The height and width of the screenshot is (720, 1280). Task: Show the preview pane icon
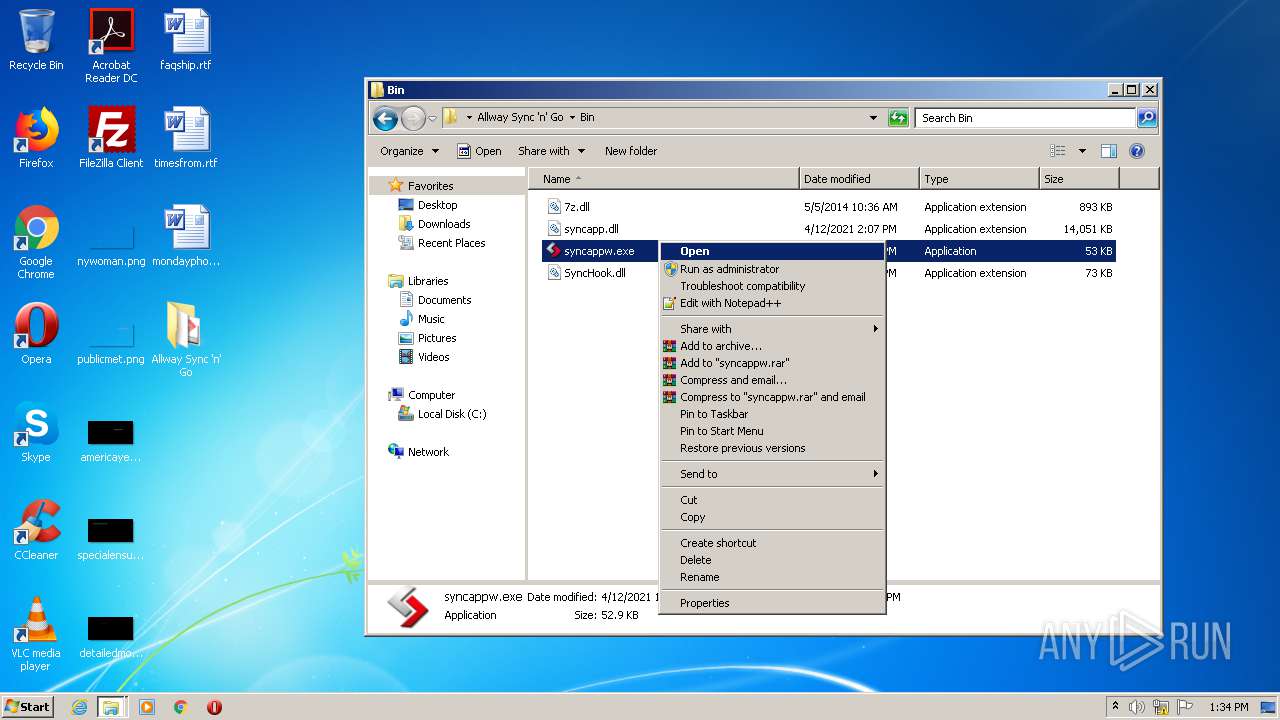(1108, 151)
